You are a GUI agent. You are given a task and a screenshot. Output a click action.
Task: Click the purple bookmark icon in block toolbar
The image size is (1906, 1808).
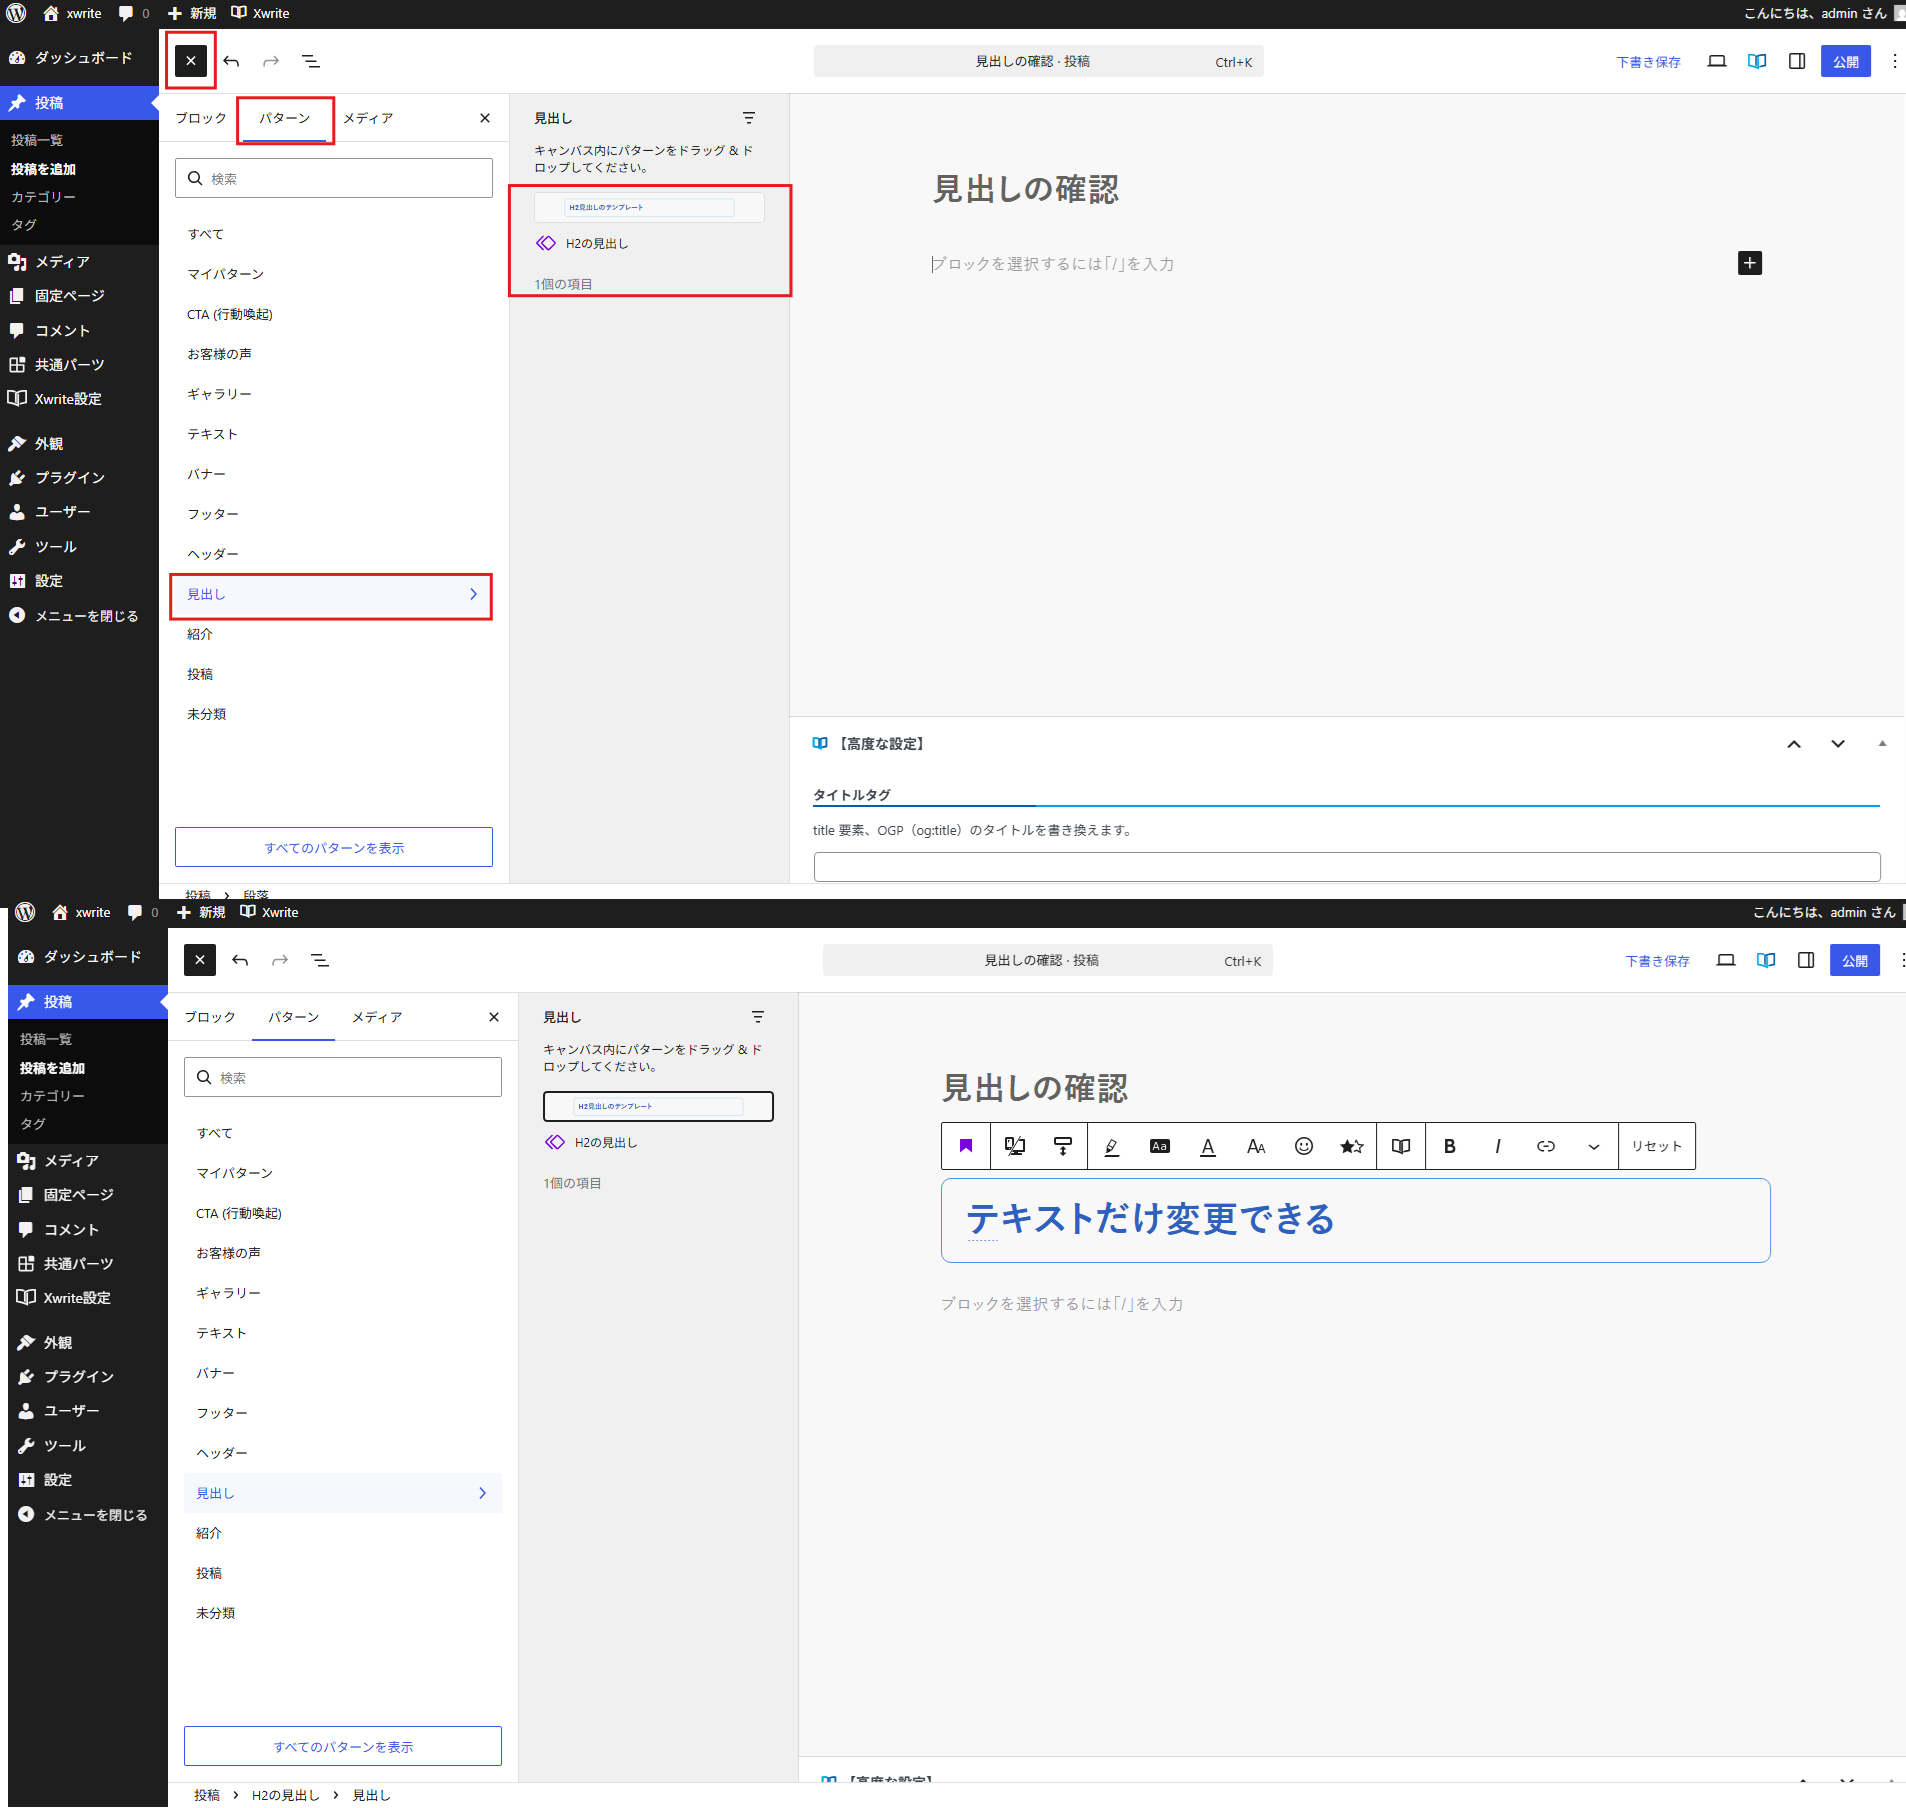pos(966,1146)
